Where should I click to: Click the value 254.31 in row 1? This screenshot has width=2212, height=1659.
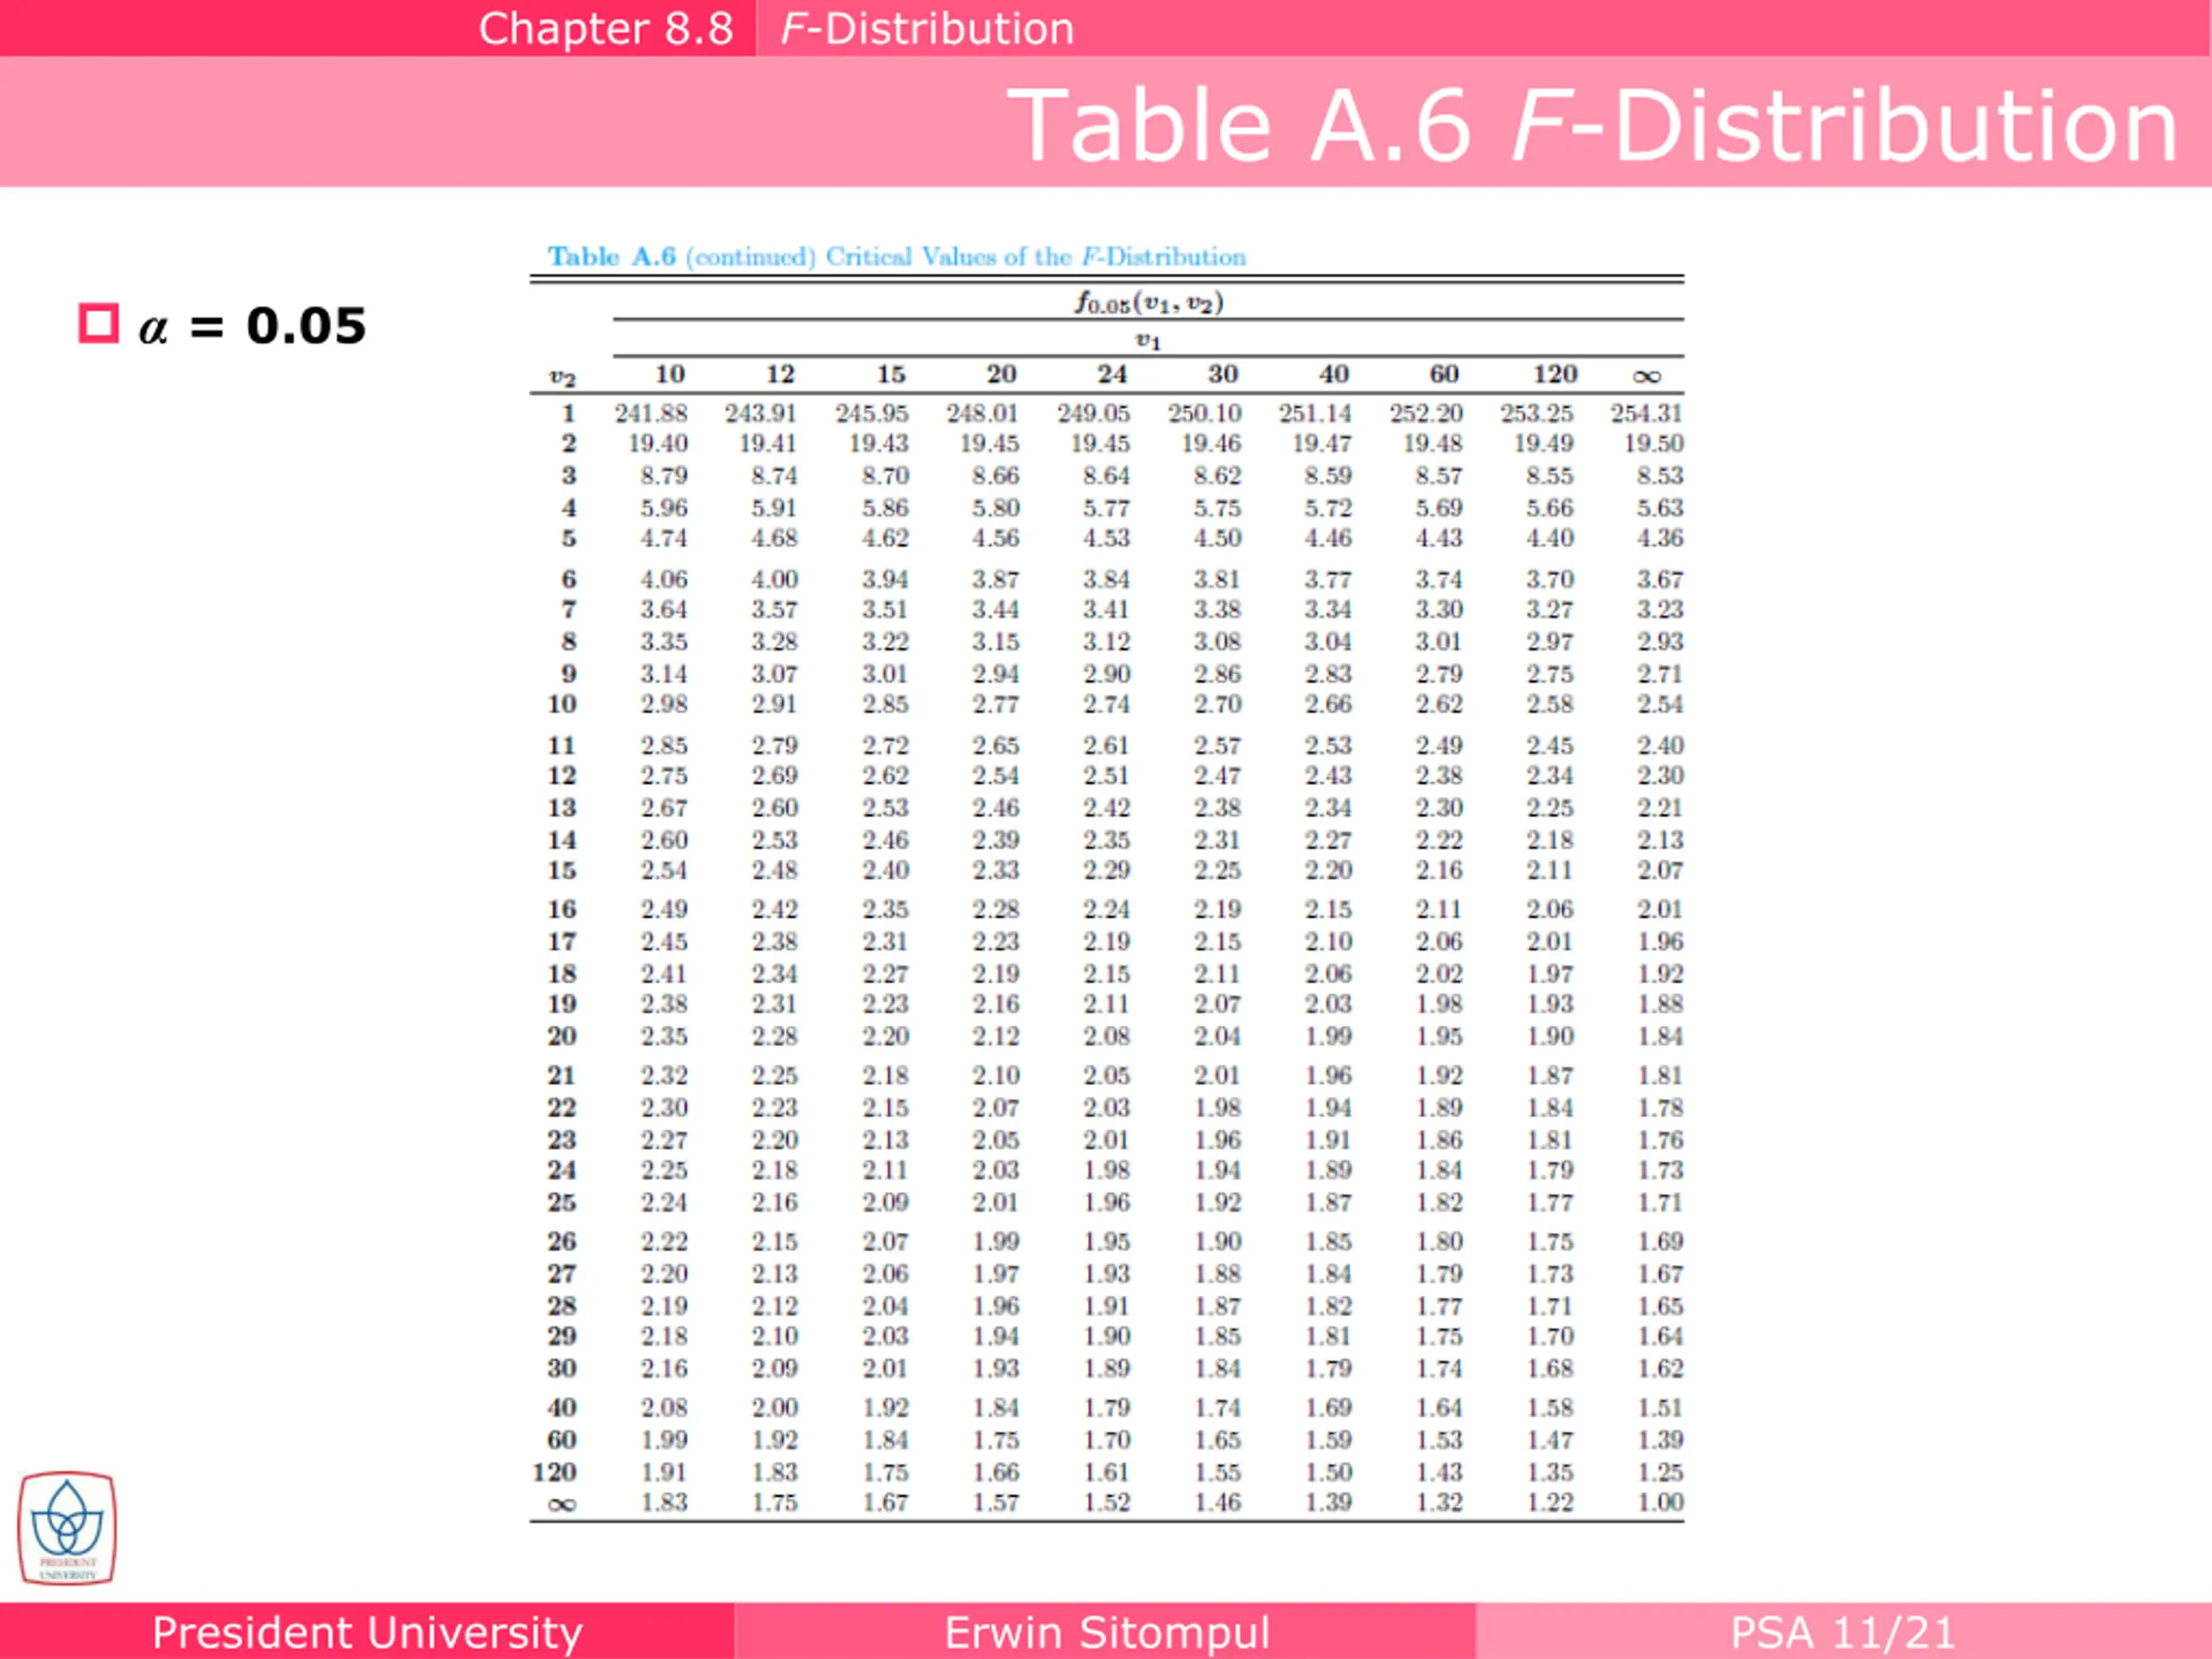[x=1646, y=413]
